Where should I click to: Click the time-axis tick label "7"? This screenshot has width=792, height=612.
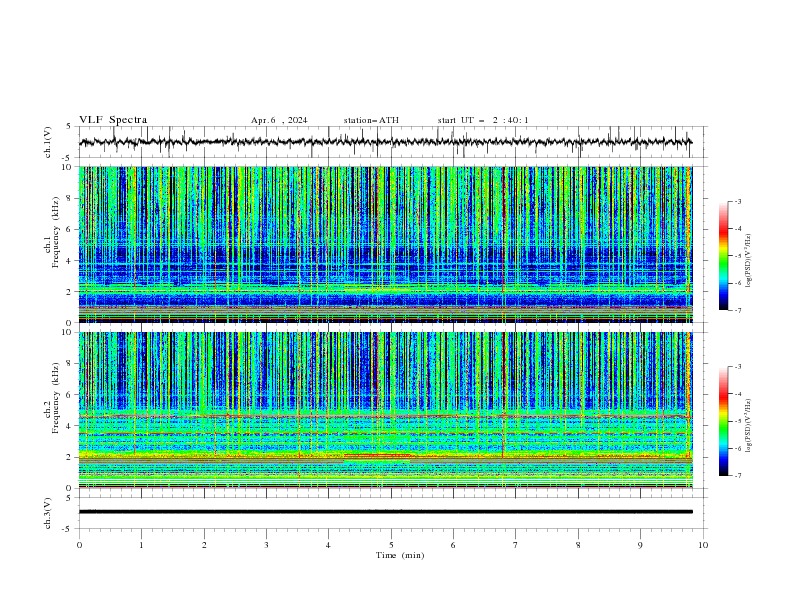pos(516,545)
